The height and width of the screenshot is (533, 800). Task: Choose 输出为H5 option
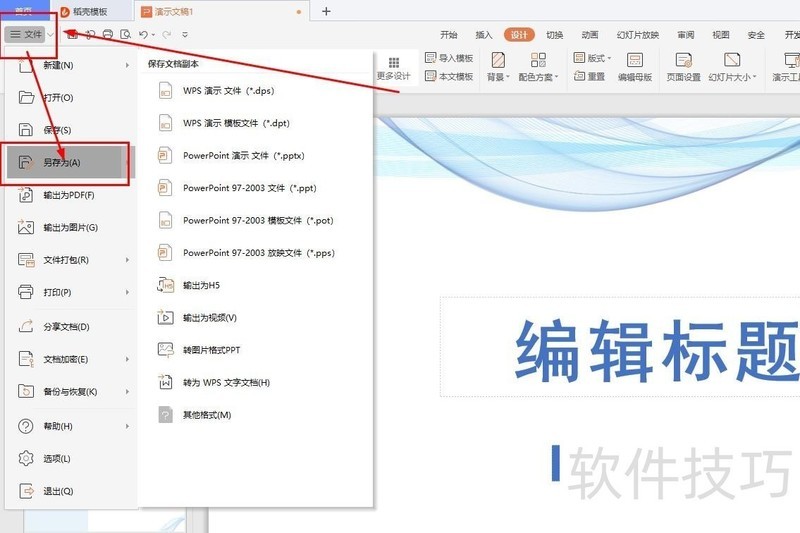[257, 285]
